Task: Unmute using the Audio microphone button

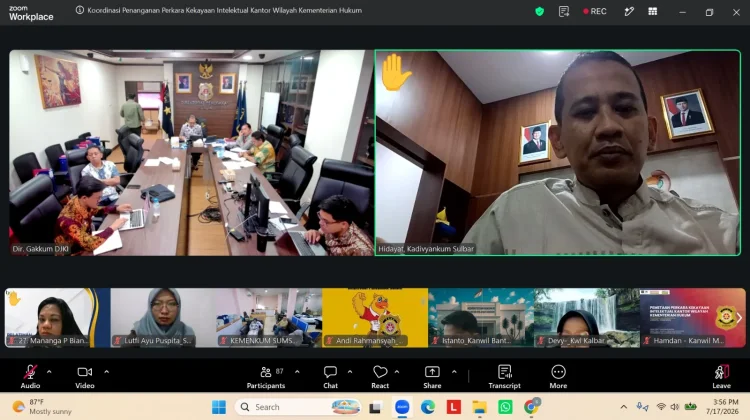Action: (30, 376)
